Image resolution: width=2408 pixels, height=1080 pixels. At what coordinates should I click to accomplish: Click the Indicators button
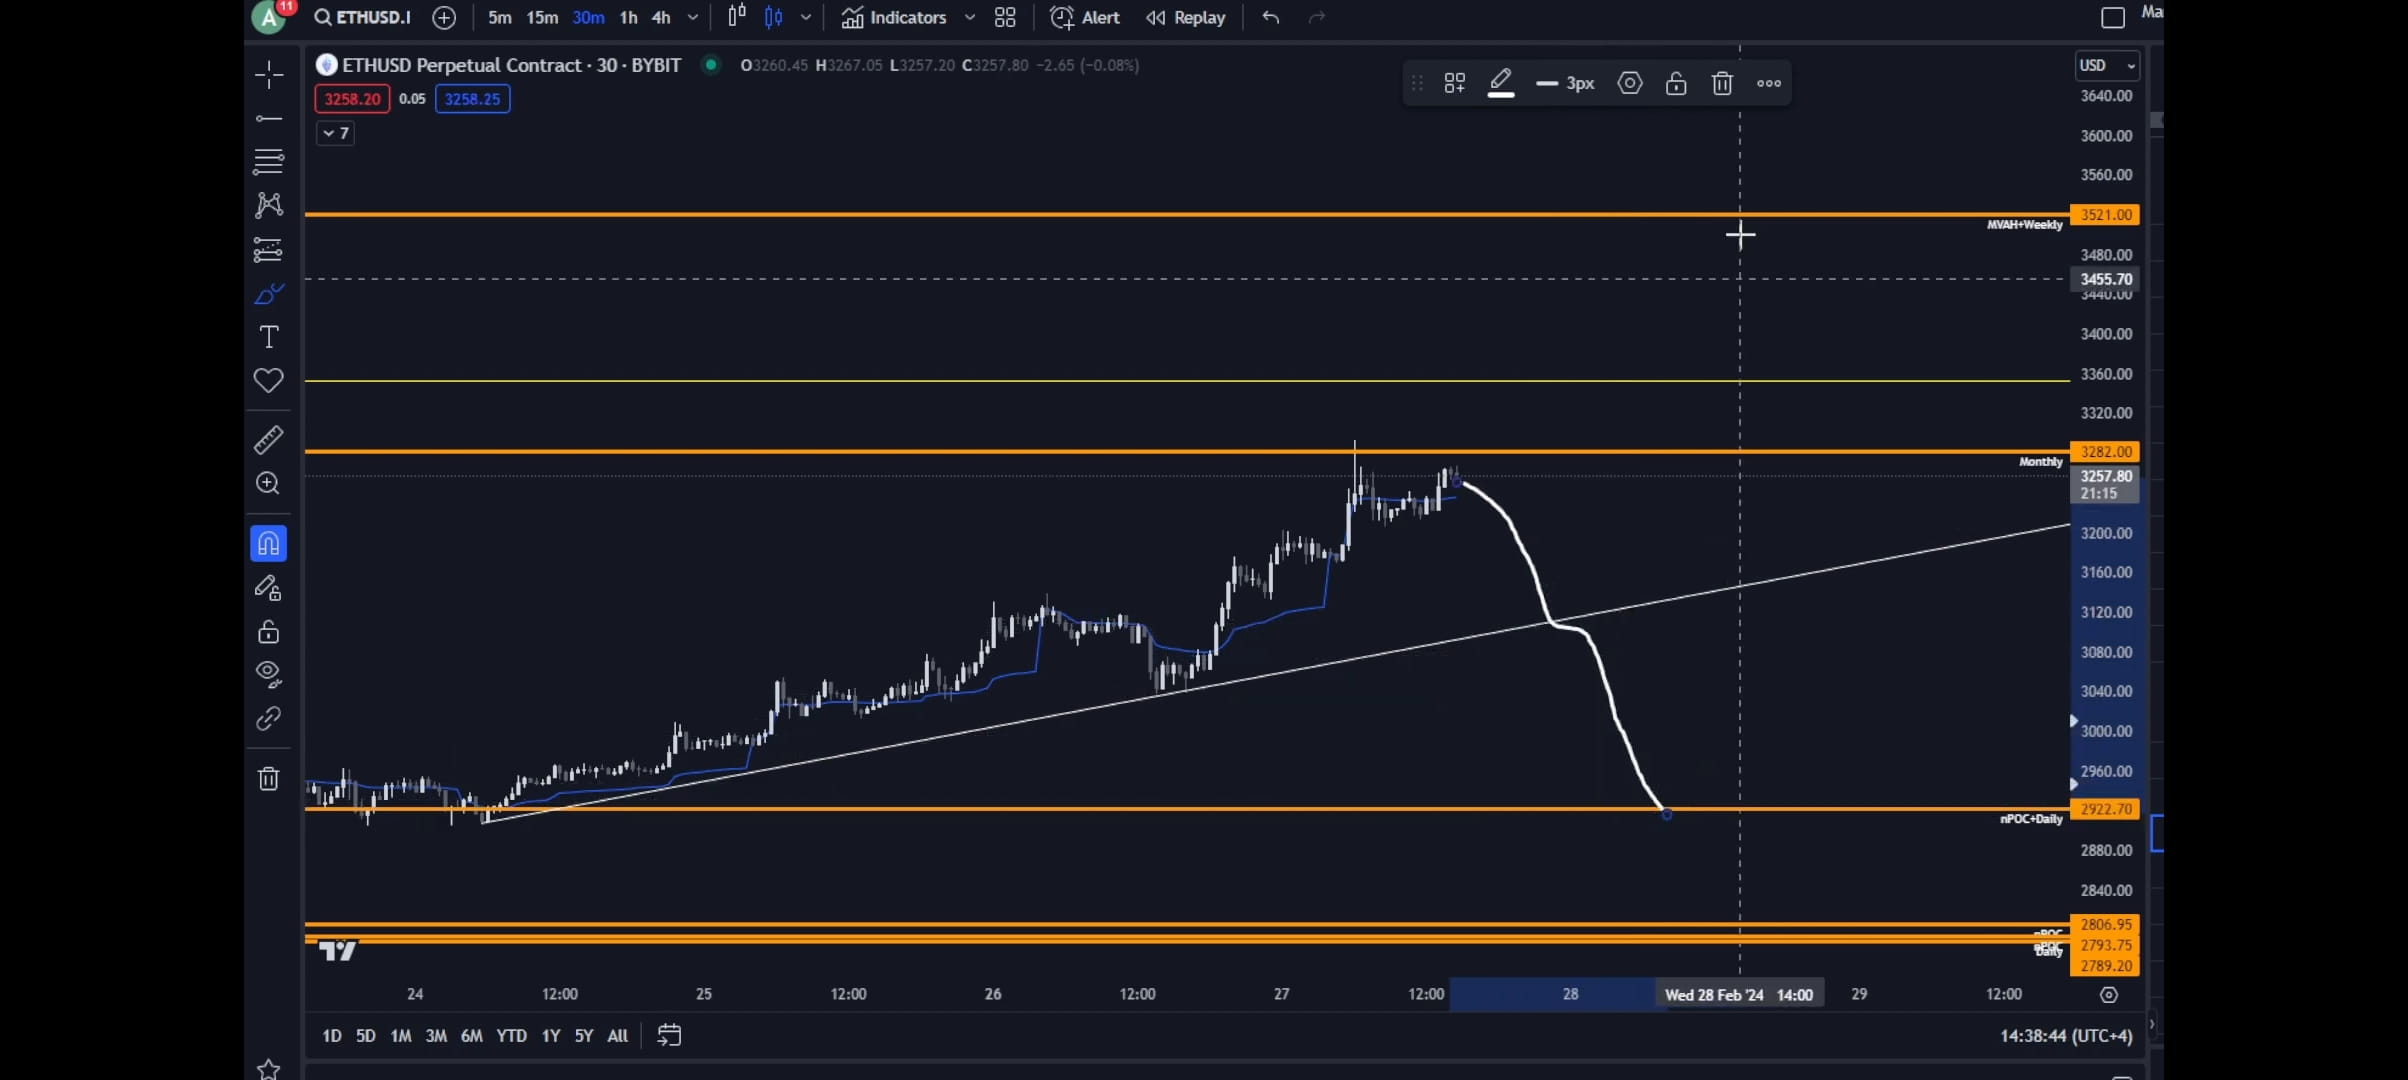pos(906,17)
